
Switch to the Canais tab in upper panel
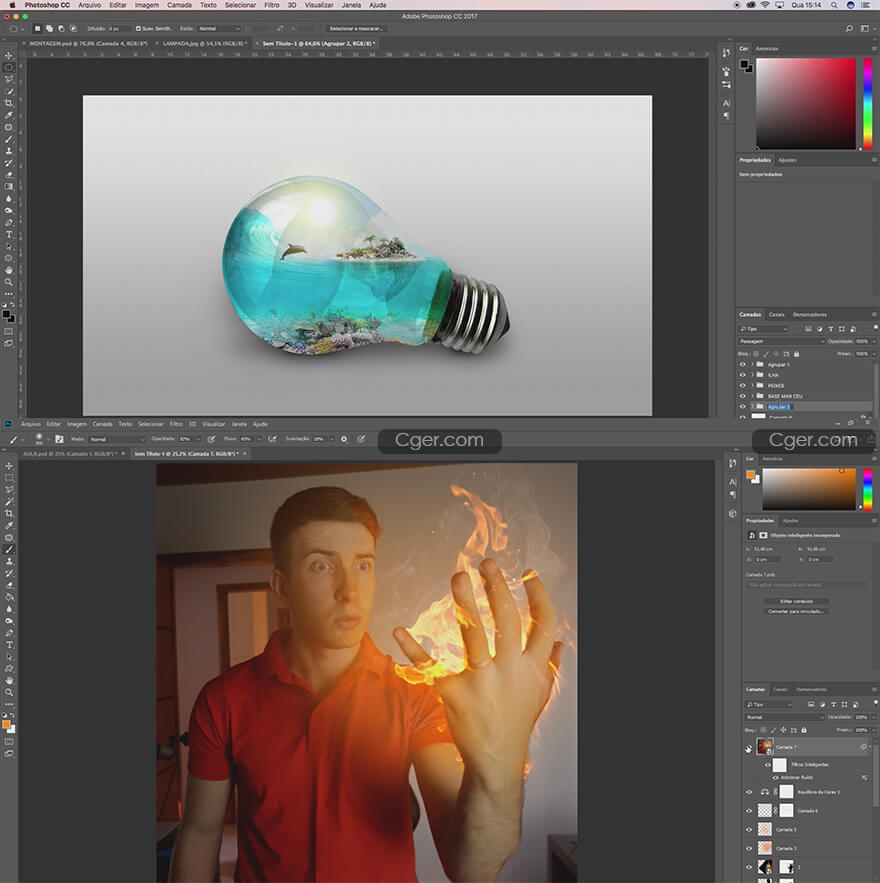pos(776,315)
